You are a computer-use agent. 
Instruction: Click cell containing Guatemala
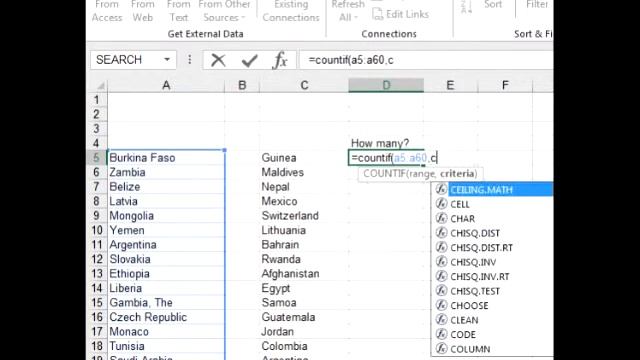tap(304, 317)
